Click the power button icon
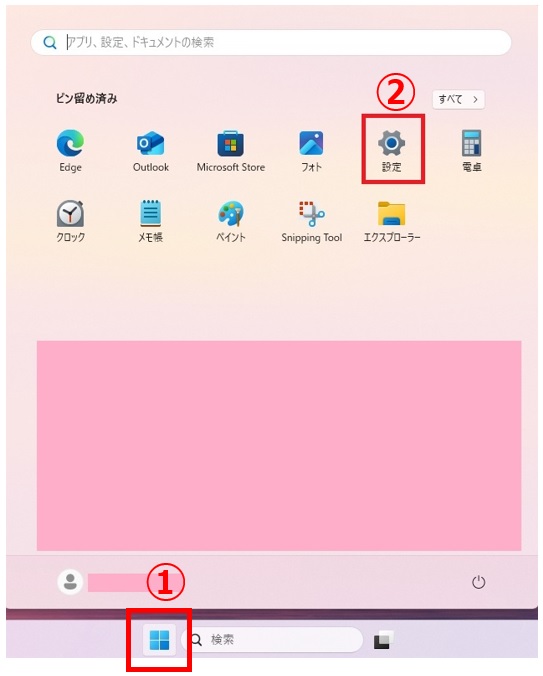The image size is (543, 676). 478,582
